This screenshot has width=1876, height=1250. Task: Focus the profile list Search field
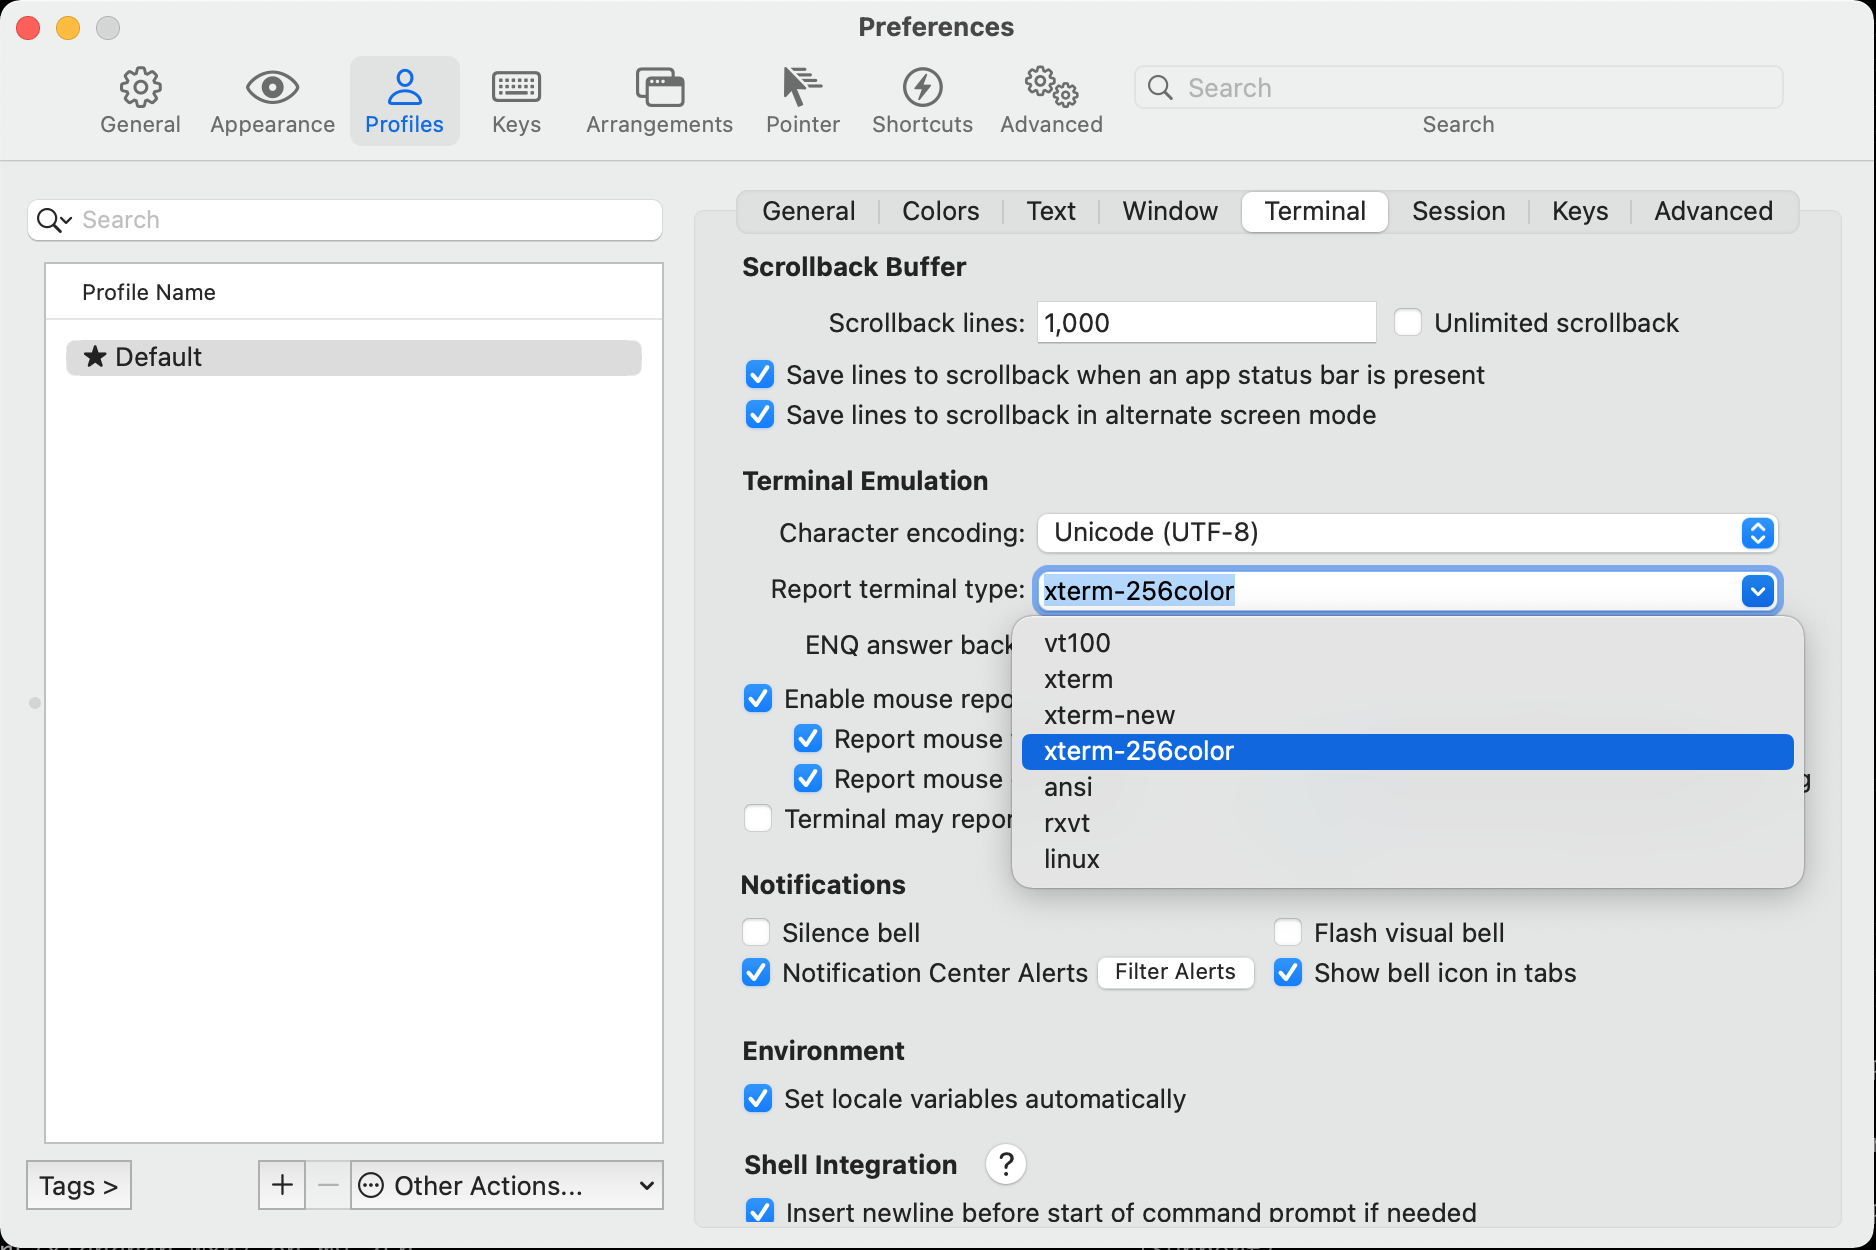coord(345,220)
